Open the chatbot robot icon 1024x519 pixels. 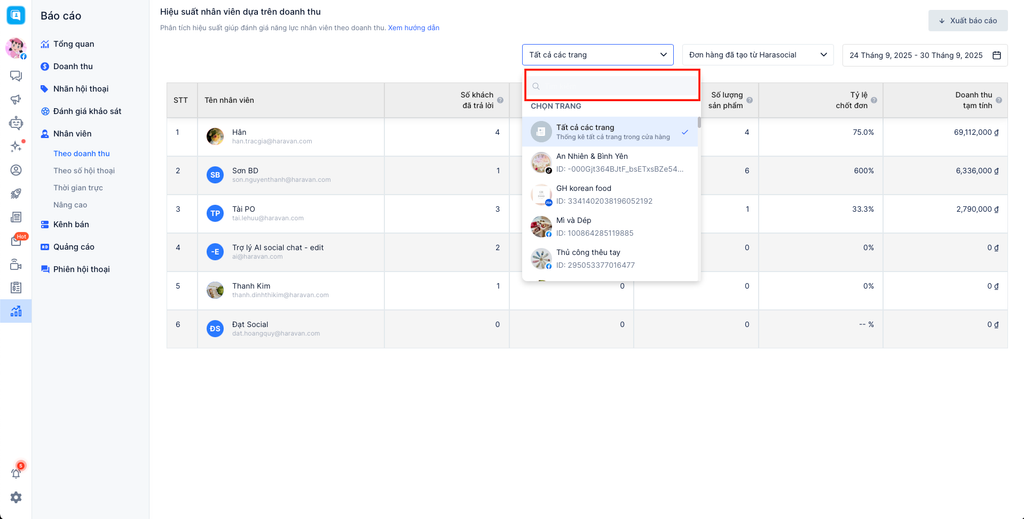click(x=16, y=123)
